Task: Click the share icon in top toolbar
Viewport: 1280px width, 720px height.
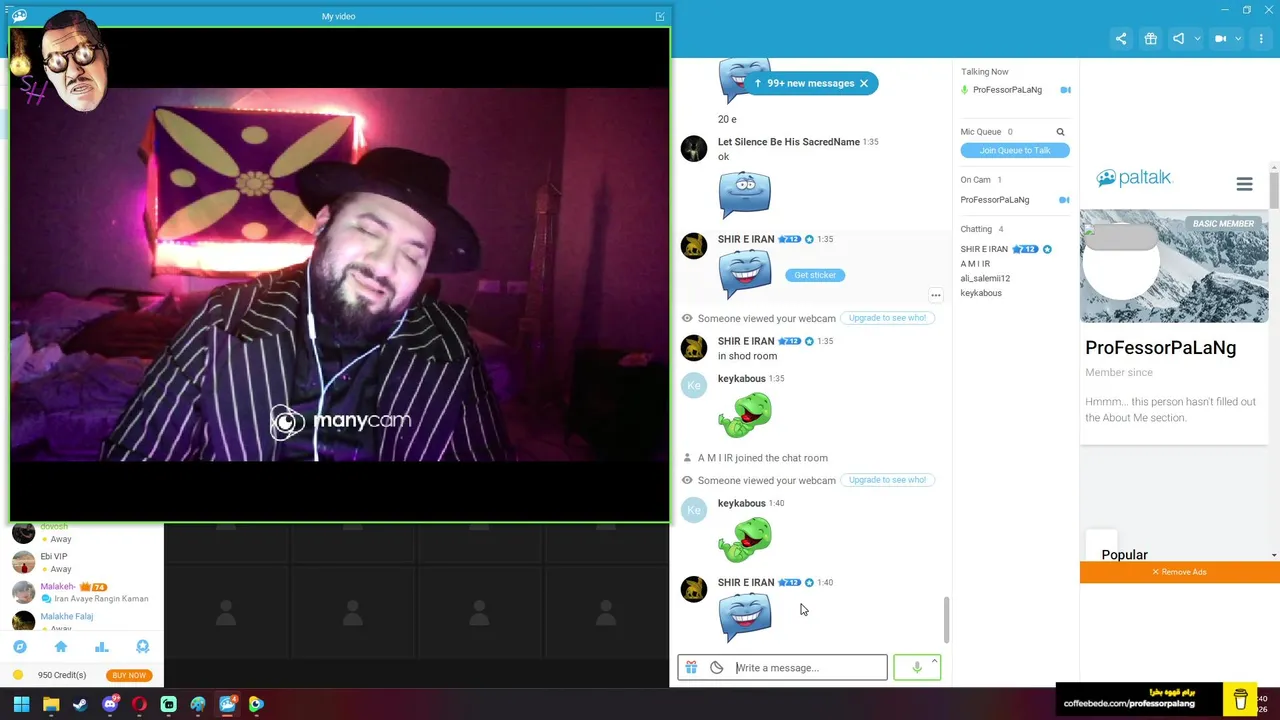Action: coord(1121,39)
